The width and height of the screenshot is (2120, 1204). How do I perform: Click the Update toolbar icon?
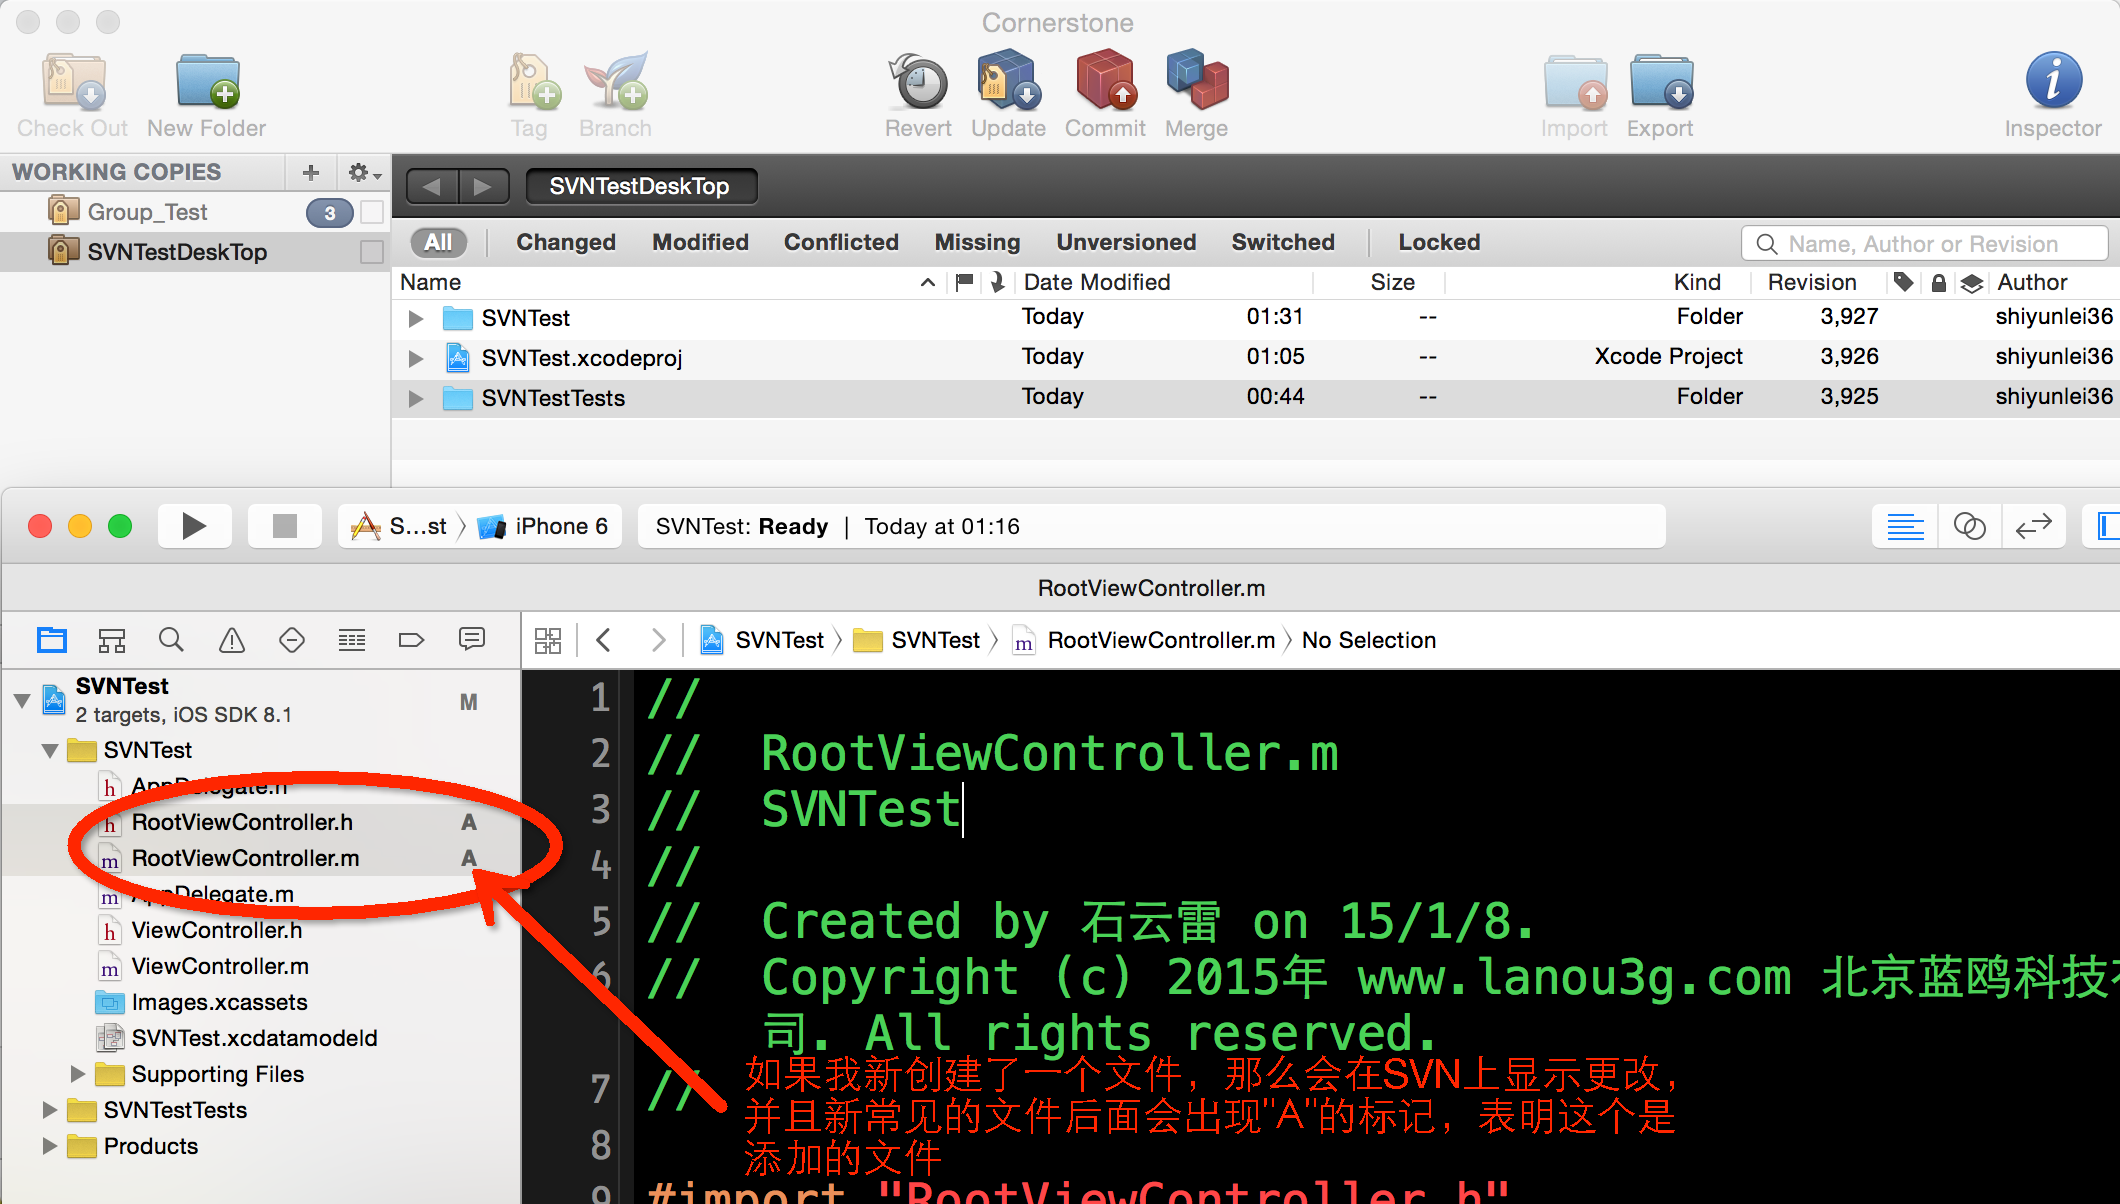1008,81
